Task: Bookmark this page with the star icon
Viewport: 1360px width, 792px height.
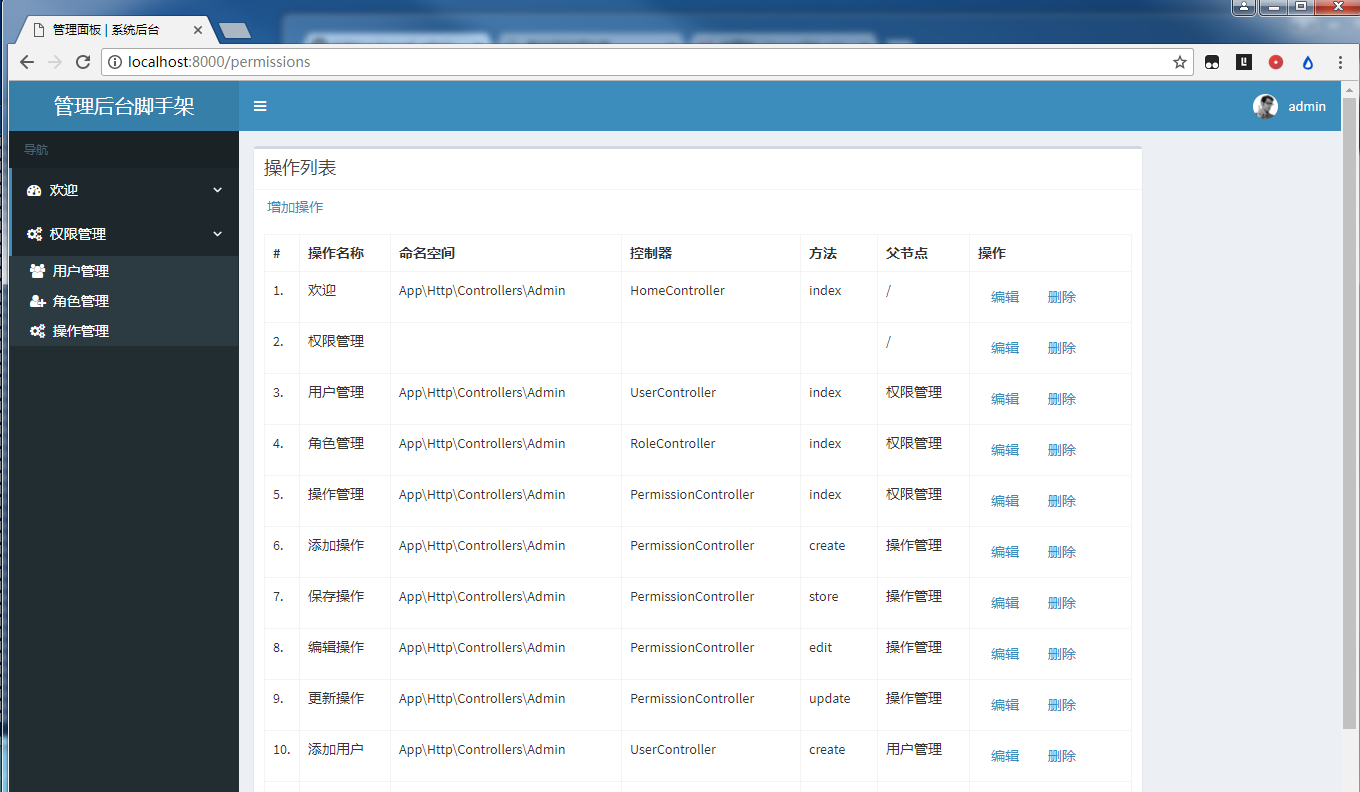Action: click(x=1180, y=62)
